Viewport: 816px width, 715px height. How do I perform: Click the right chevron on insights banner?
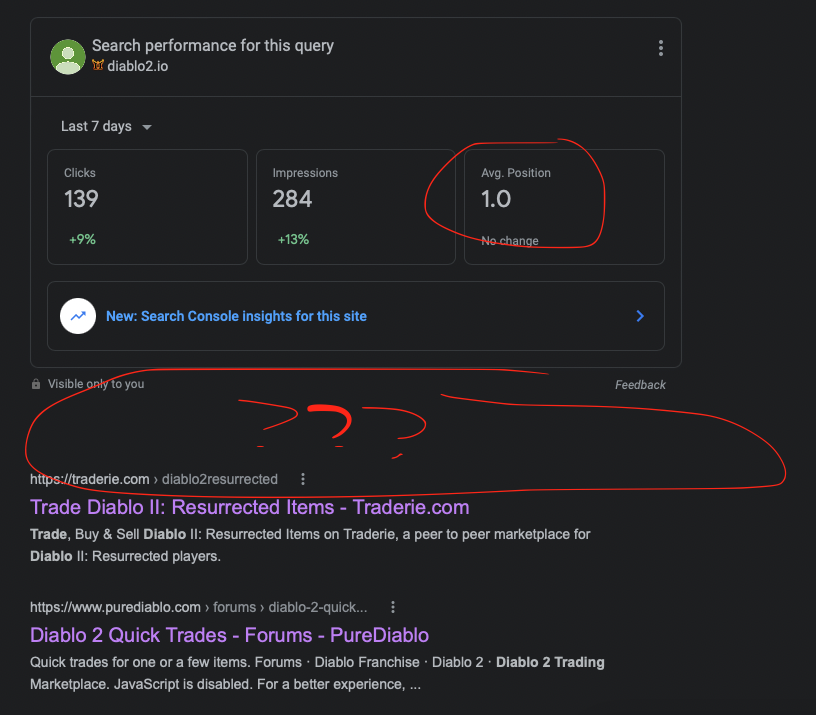tap(640, 315)
